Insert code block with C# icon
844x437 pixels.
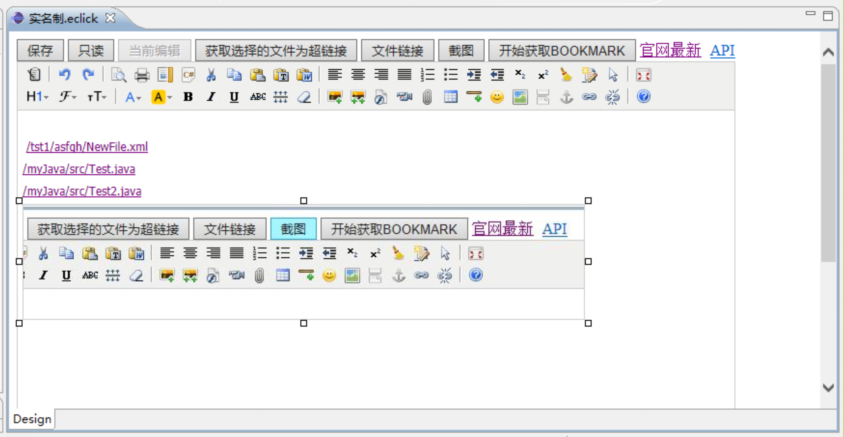pos(188,75)
